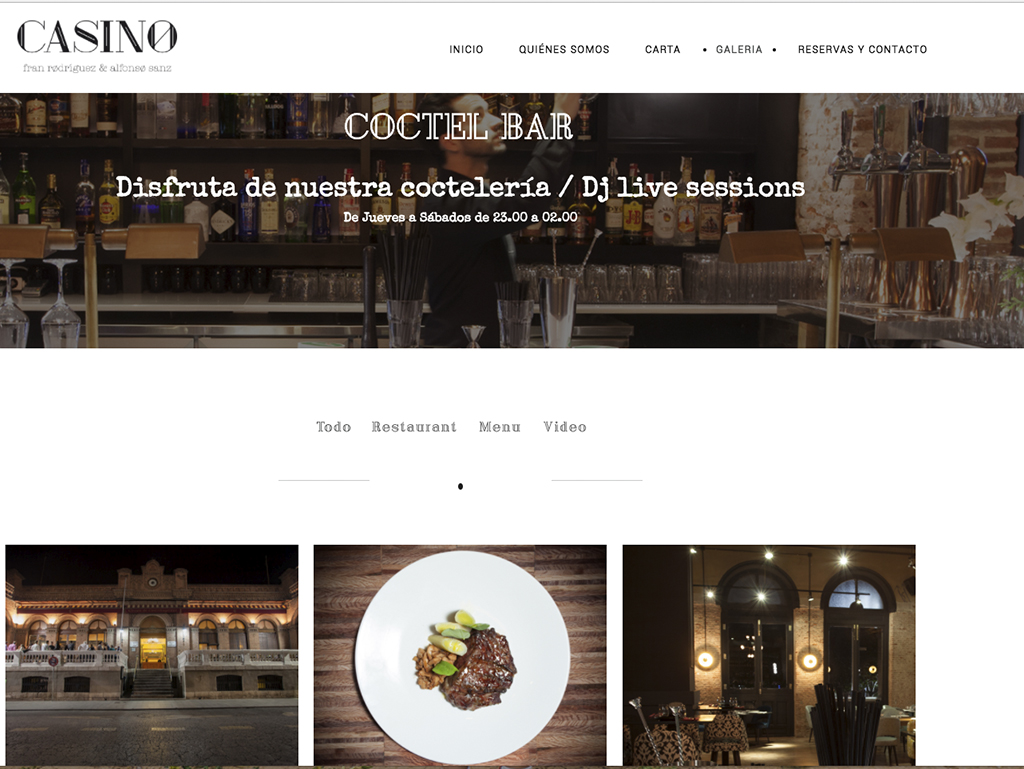Viewport: 1024px width, 769px height.
Task: Open the INICIO menu item
Action: [466, 50]
